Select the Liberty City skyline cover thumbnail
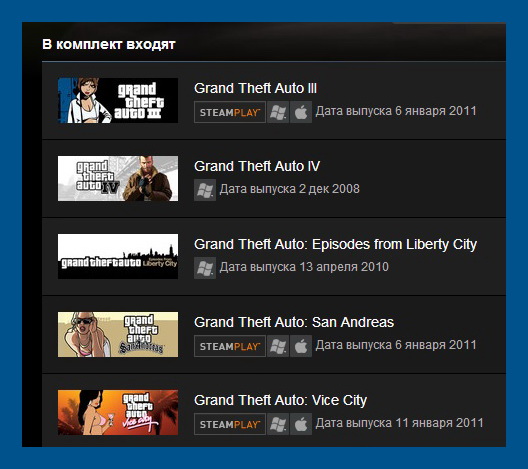Screen dimensions: 528x469 [118, 257]
